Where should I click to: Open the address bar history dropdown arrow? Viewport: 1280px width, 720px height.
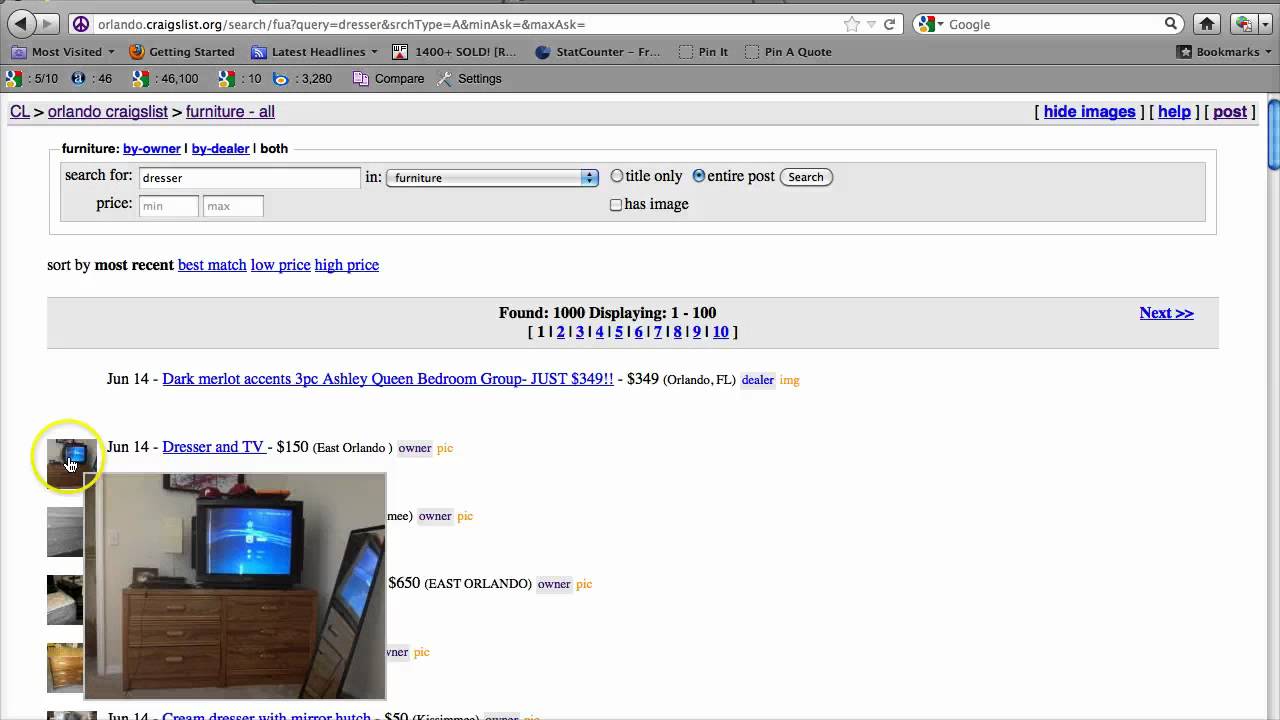pos(871,24)
